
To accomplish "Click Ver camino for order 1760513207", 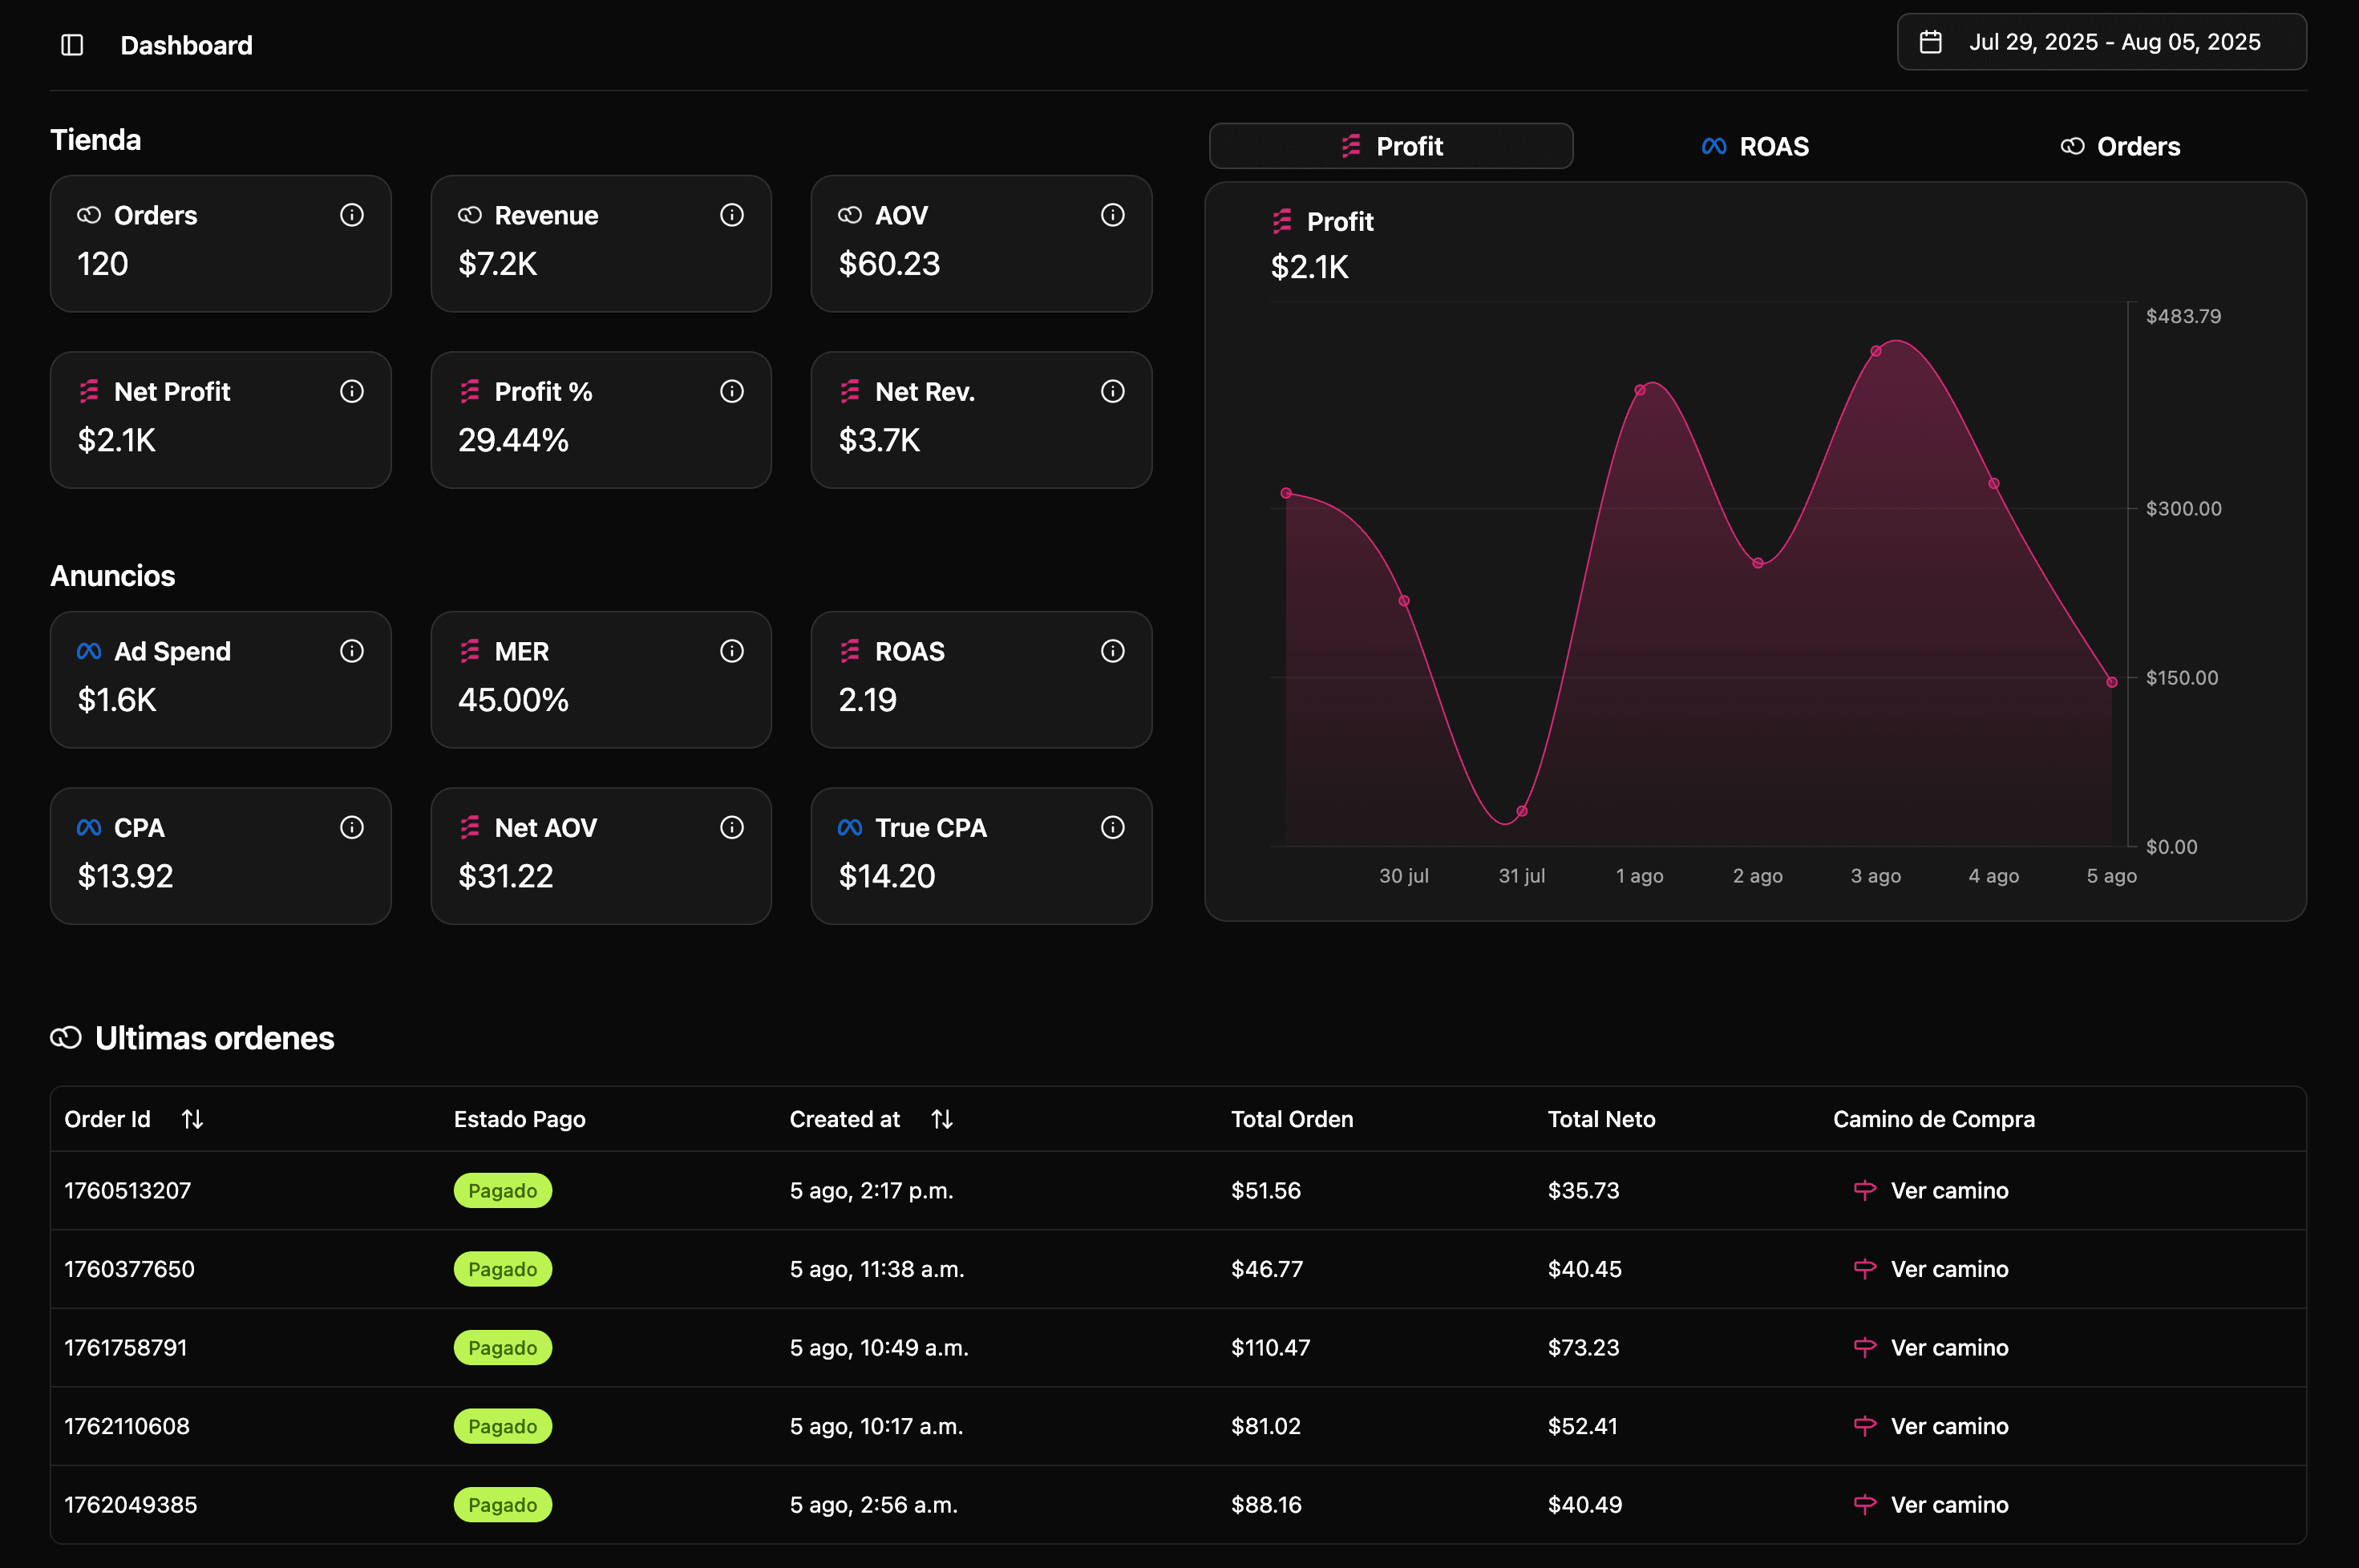I will [x=1949, y=1190].
